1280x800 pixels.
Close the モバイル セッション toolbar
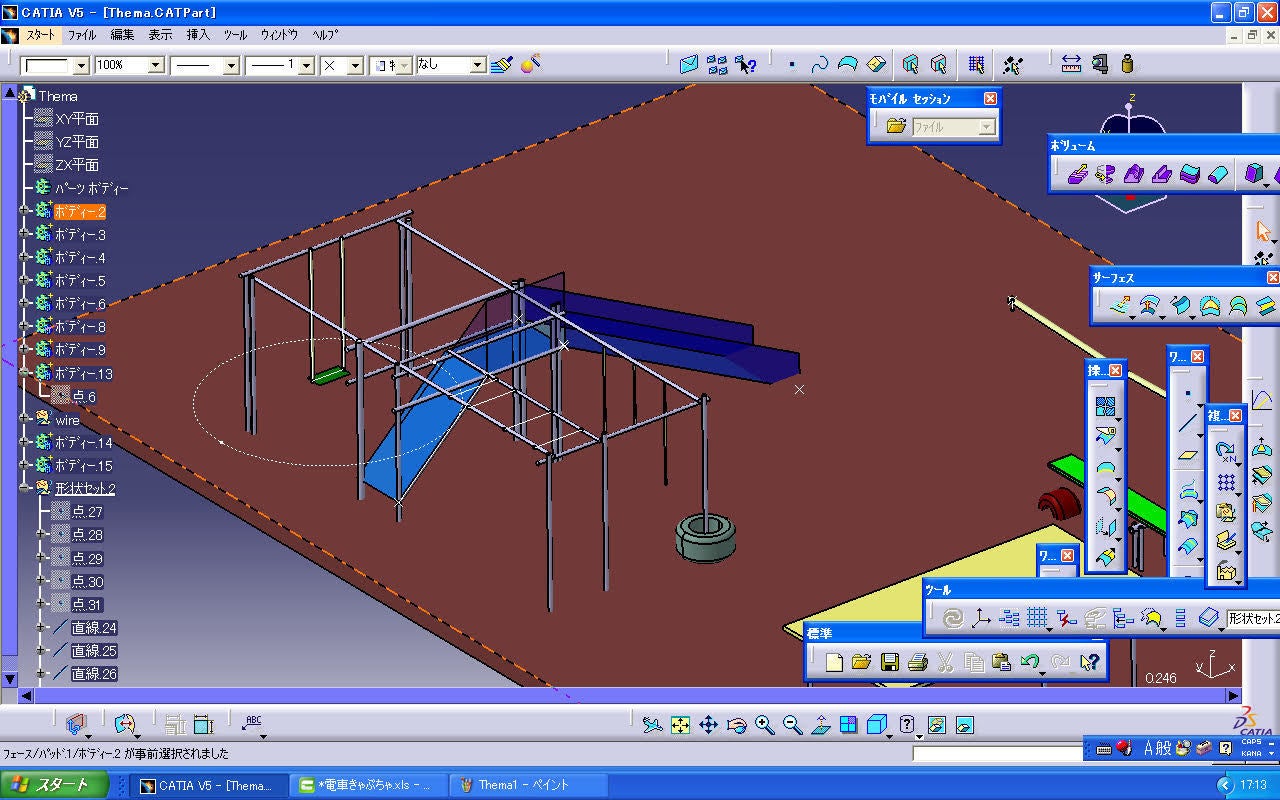tap(990, 98)
